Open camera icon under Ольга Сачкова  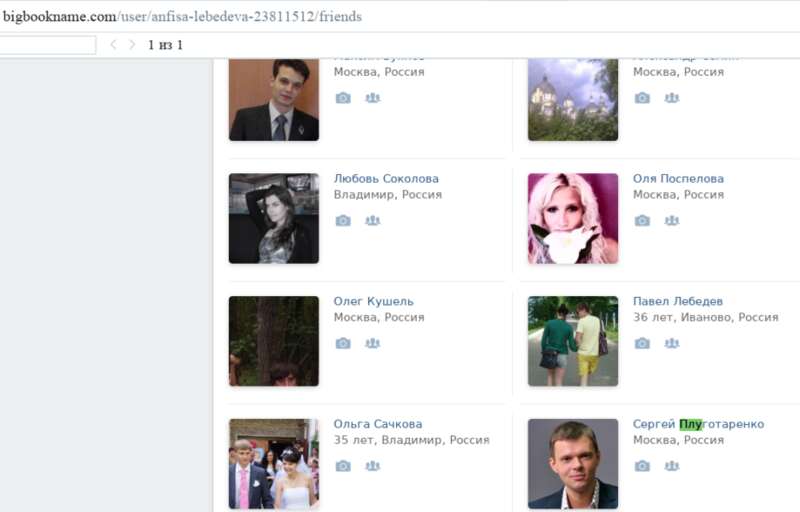click(x=343, y=465)
